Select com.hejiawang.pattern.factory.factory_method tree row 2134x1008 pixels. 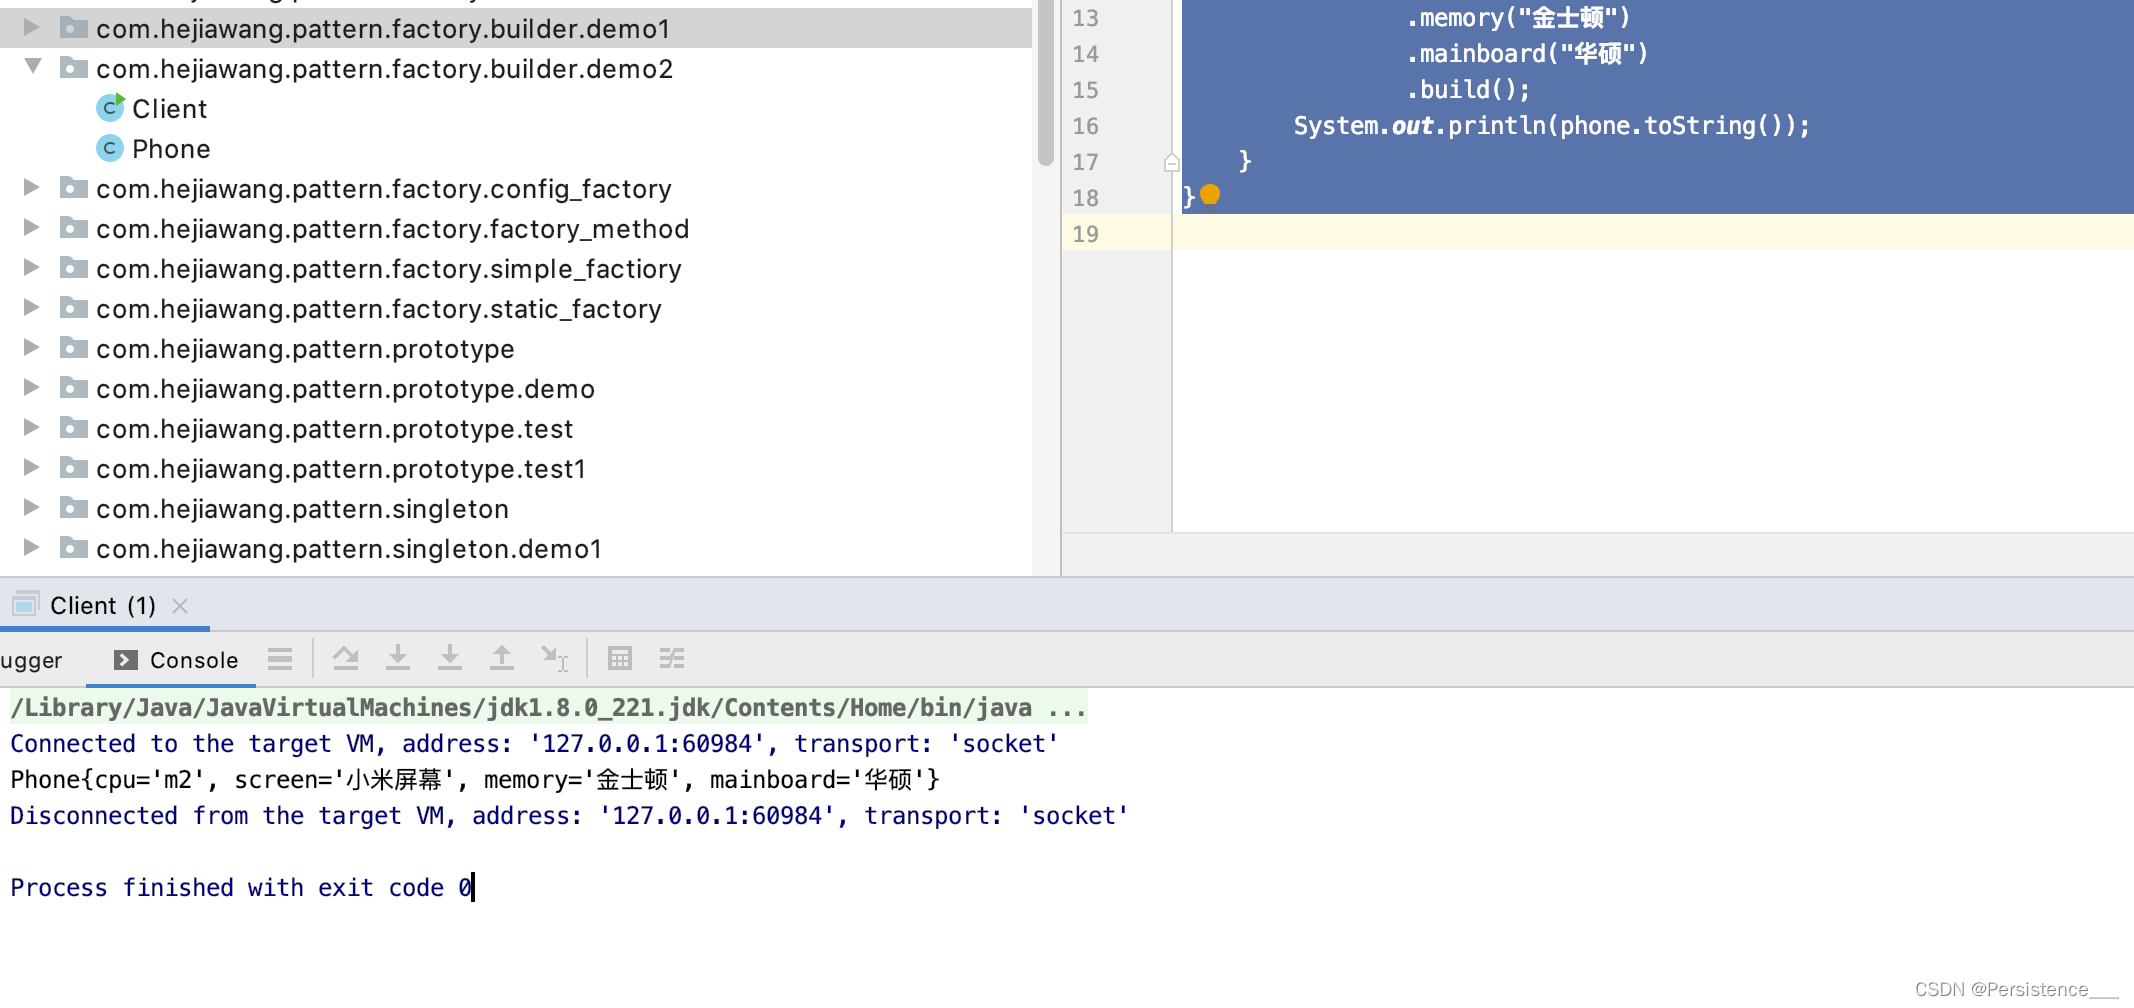coord(516,228)
